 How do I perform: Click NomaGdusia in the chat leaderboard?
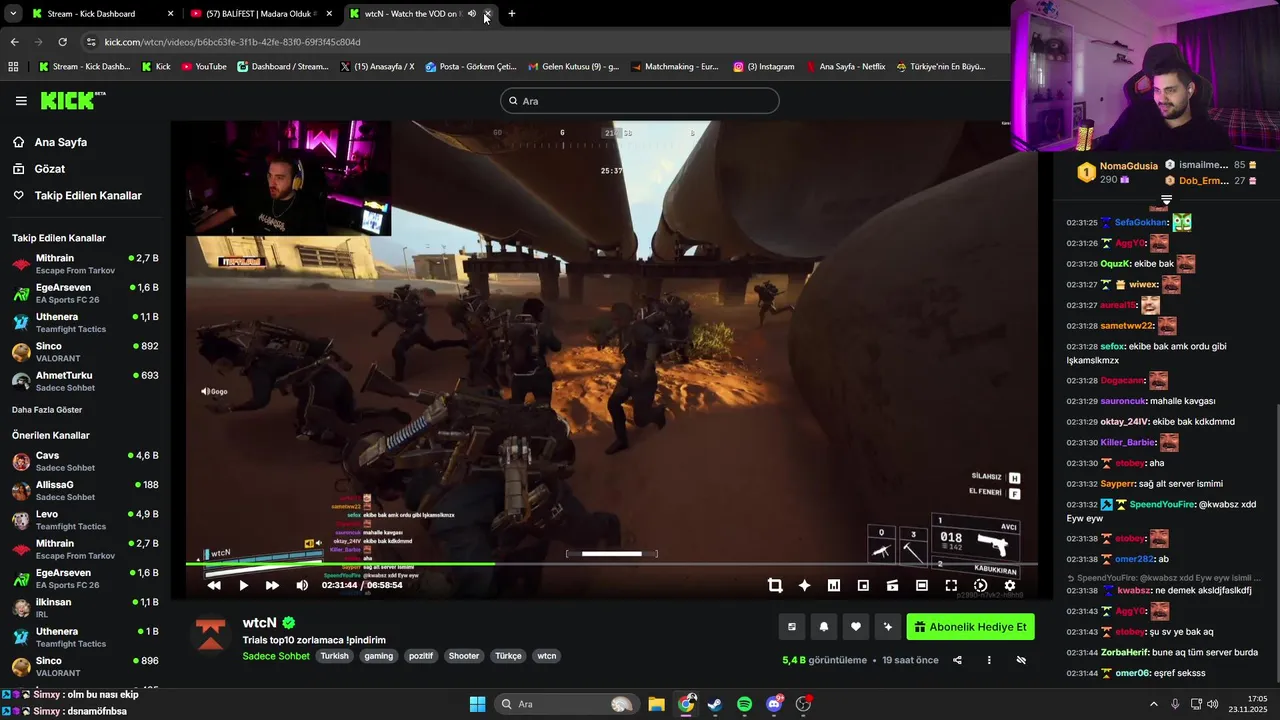pos(1128,166)
